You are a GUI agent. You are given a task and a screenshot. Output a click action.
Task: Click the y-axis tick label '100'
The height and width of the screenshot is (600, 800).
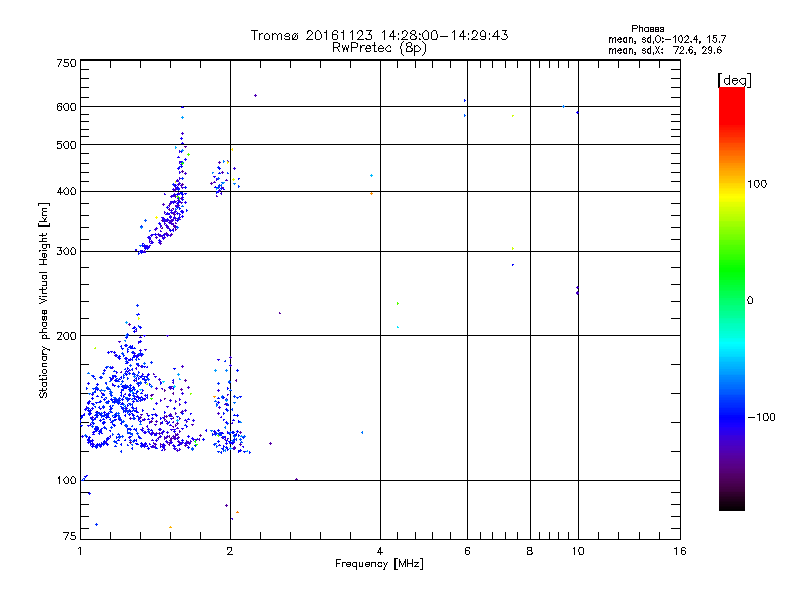click(x=66, y=481)
